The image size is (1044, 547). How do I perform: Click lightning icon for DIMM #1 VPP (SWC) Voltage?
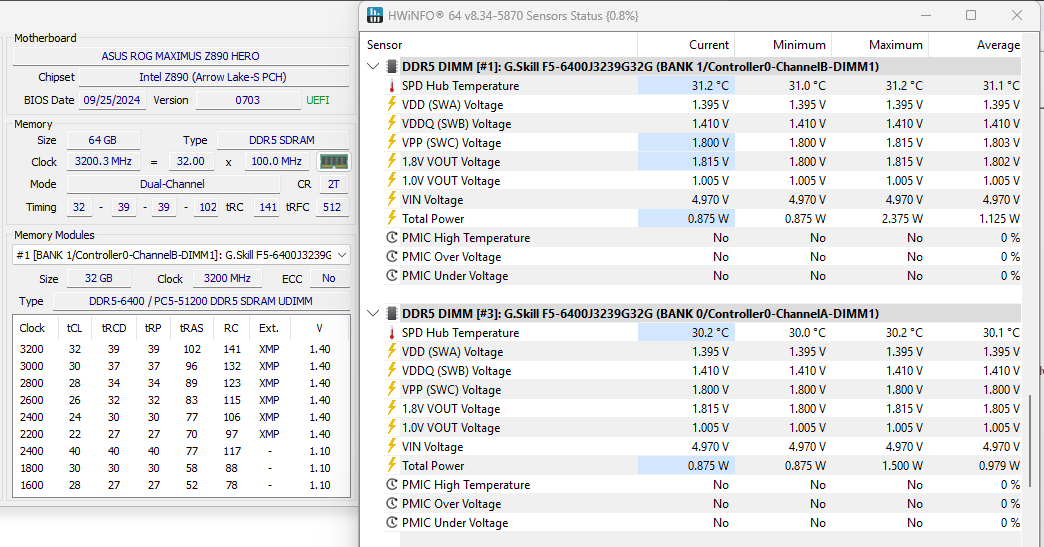click(392, 142)
